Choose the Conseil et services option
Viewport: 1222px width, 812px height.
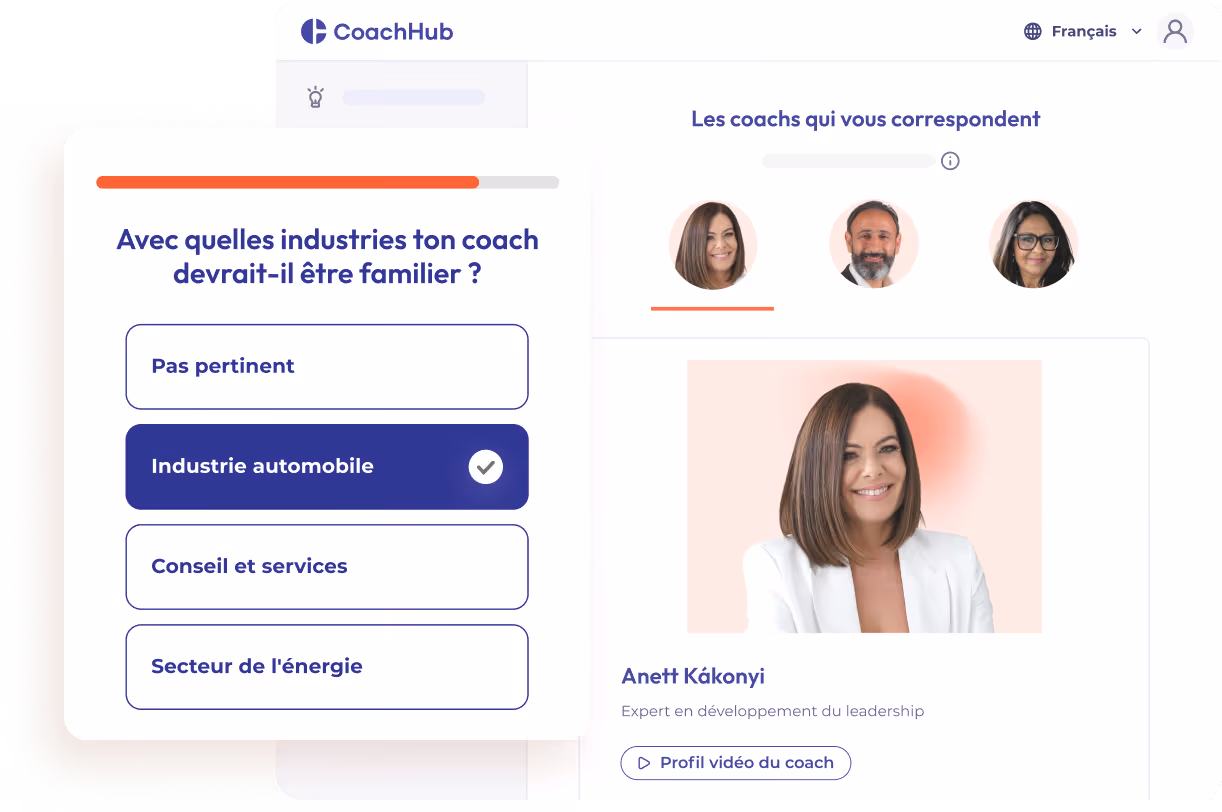327,567
